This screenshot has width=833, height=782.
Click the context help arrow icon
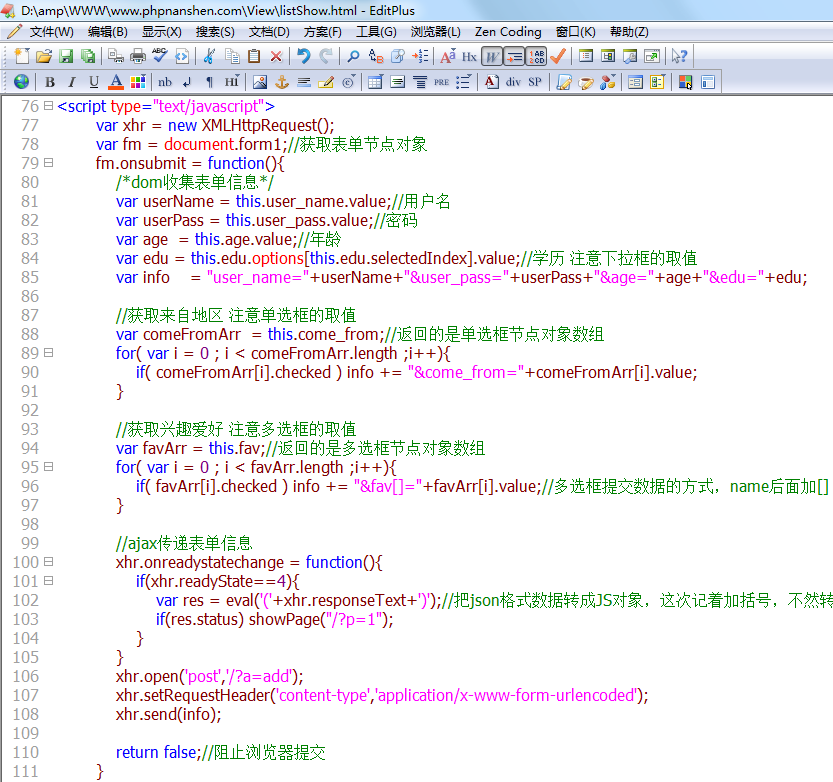(x=679, y=56)
